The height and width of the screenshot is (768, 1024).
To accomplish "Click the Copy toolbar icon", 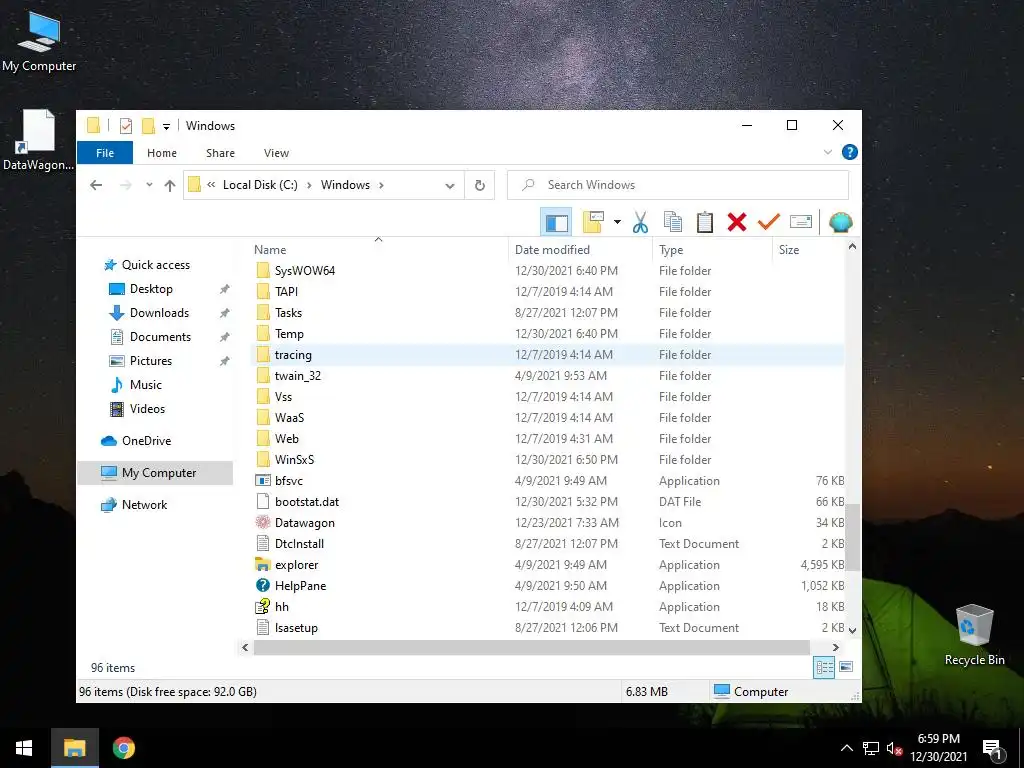I will (x=673, y=223).
